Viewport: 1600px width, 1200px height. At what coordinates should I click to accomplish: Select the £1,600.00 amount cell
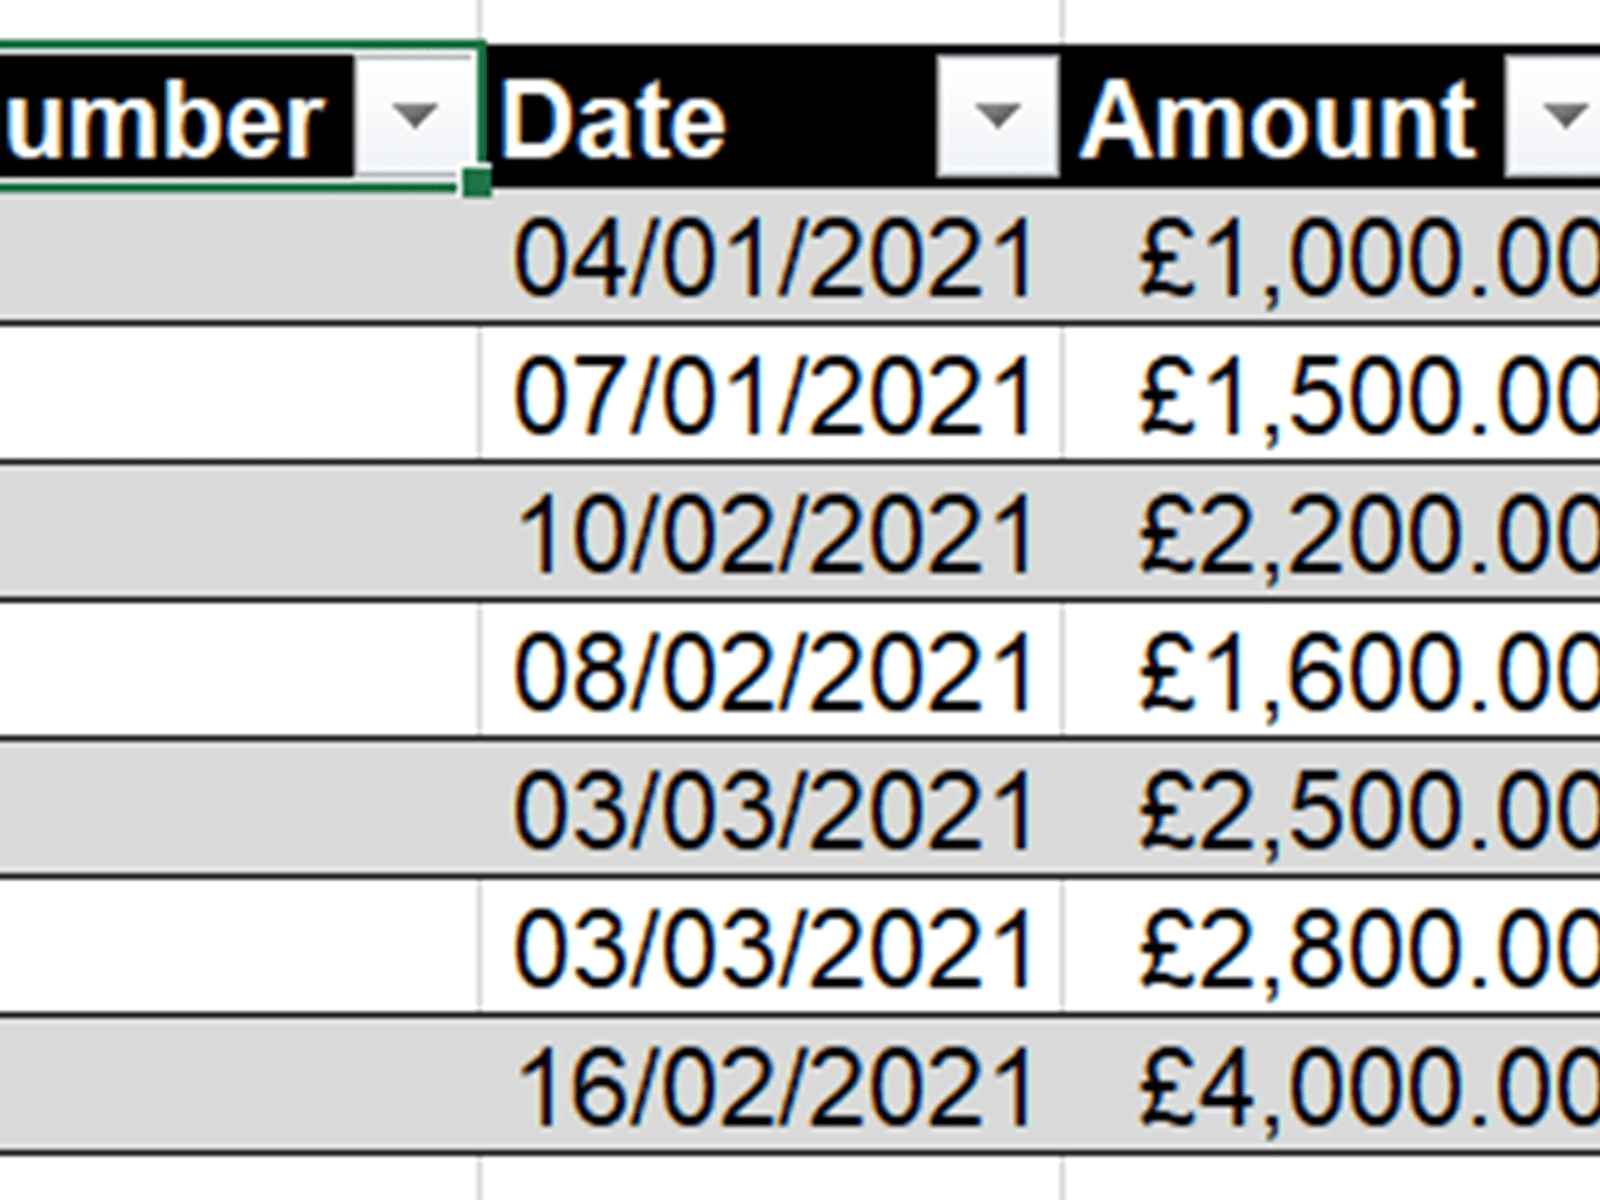click(x=1360, y=672)
